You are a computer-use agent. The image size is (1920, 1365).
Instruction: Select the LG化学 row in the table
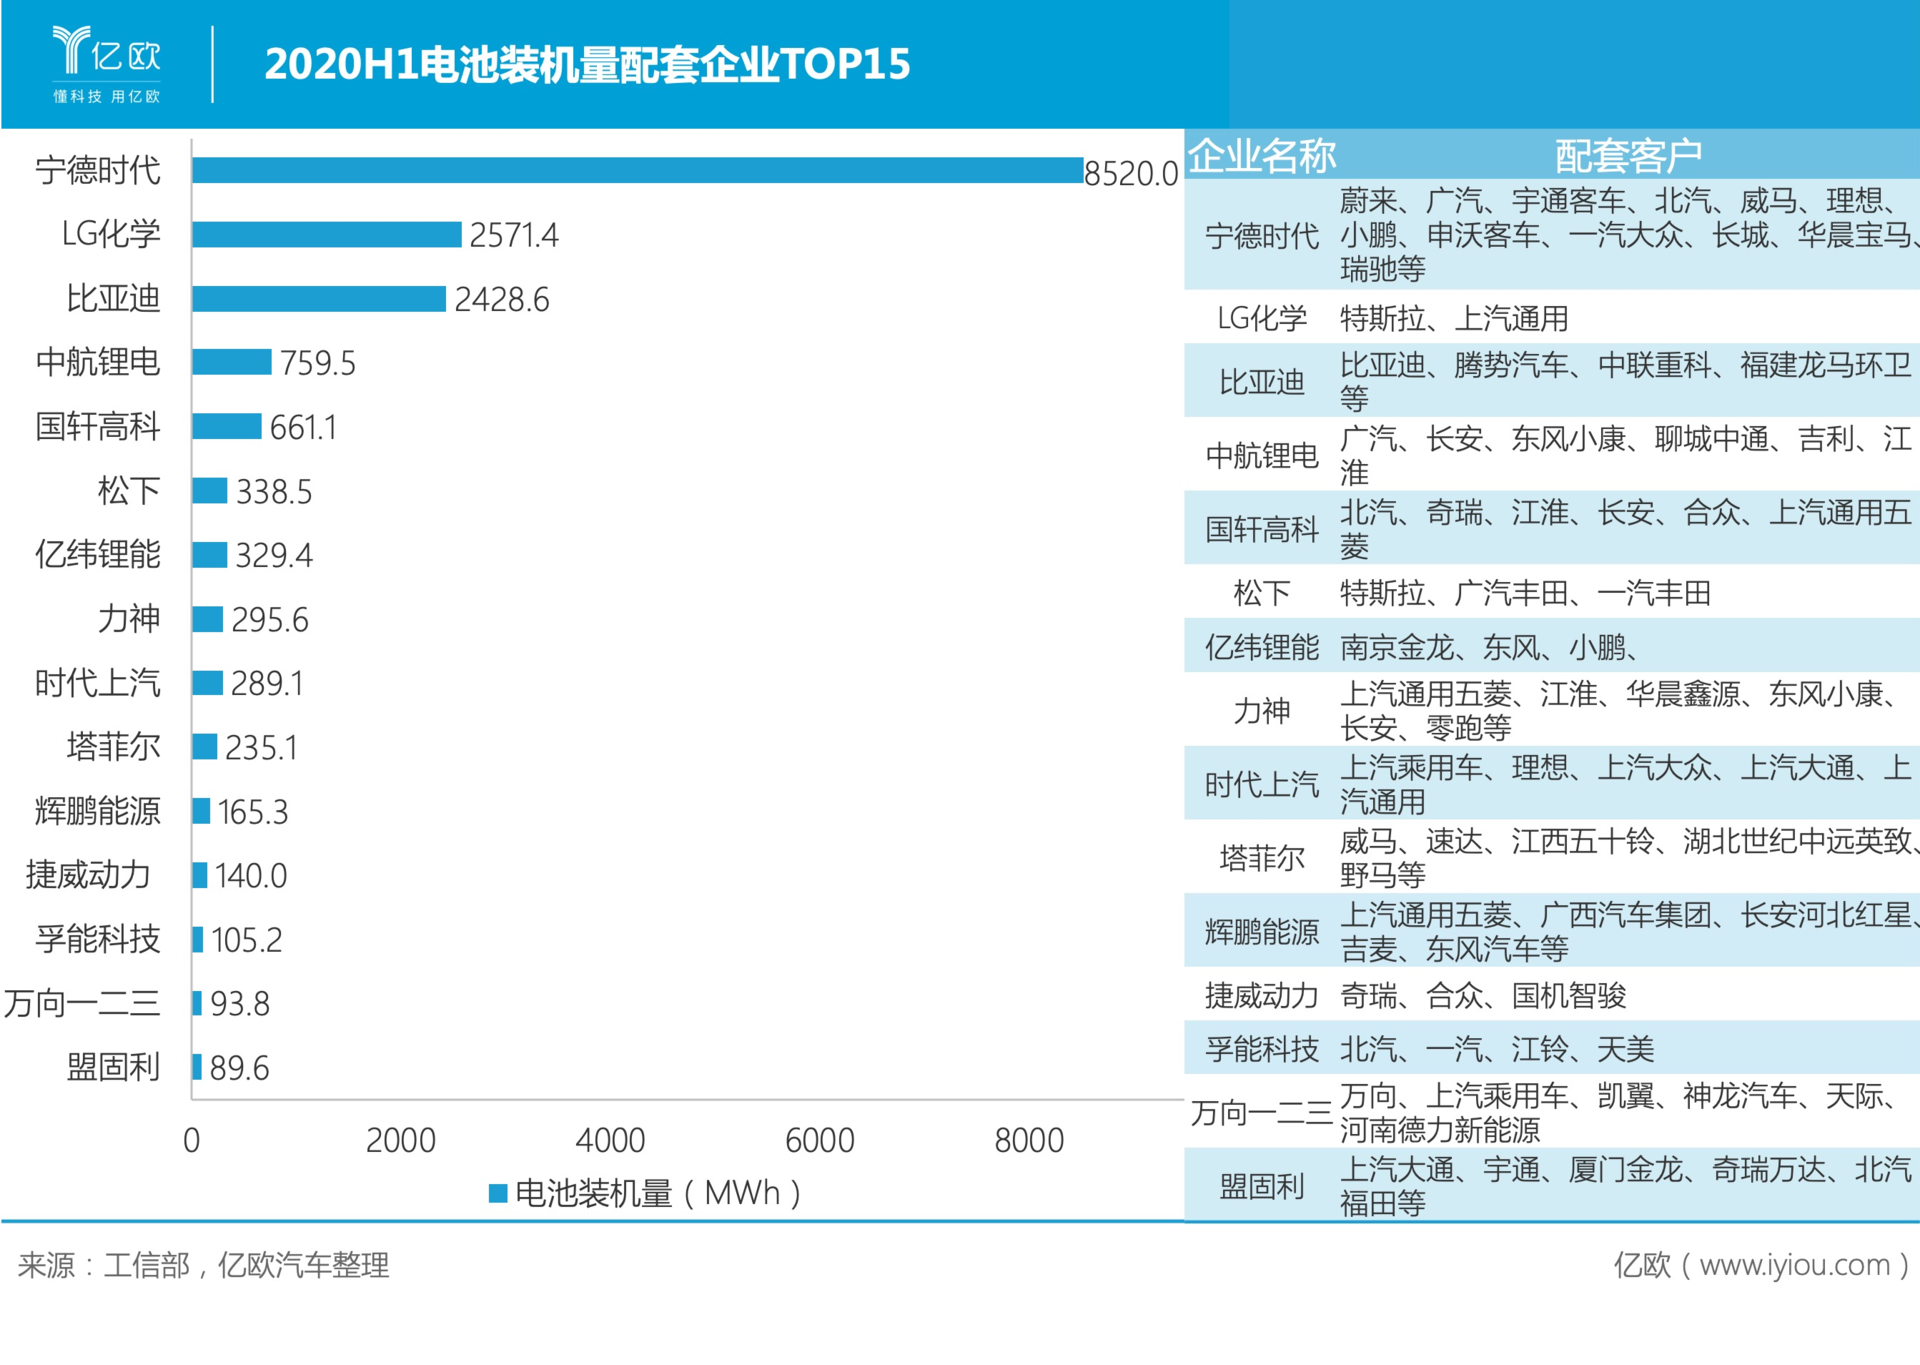coord(1552,318)
